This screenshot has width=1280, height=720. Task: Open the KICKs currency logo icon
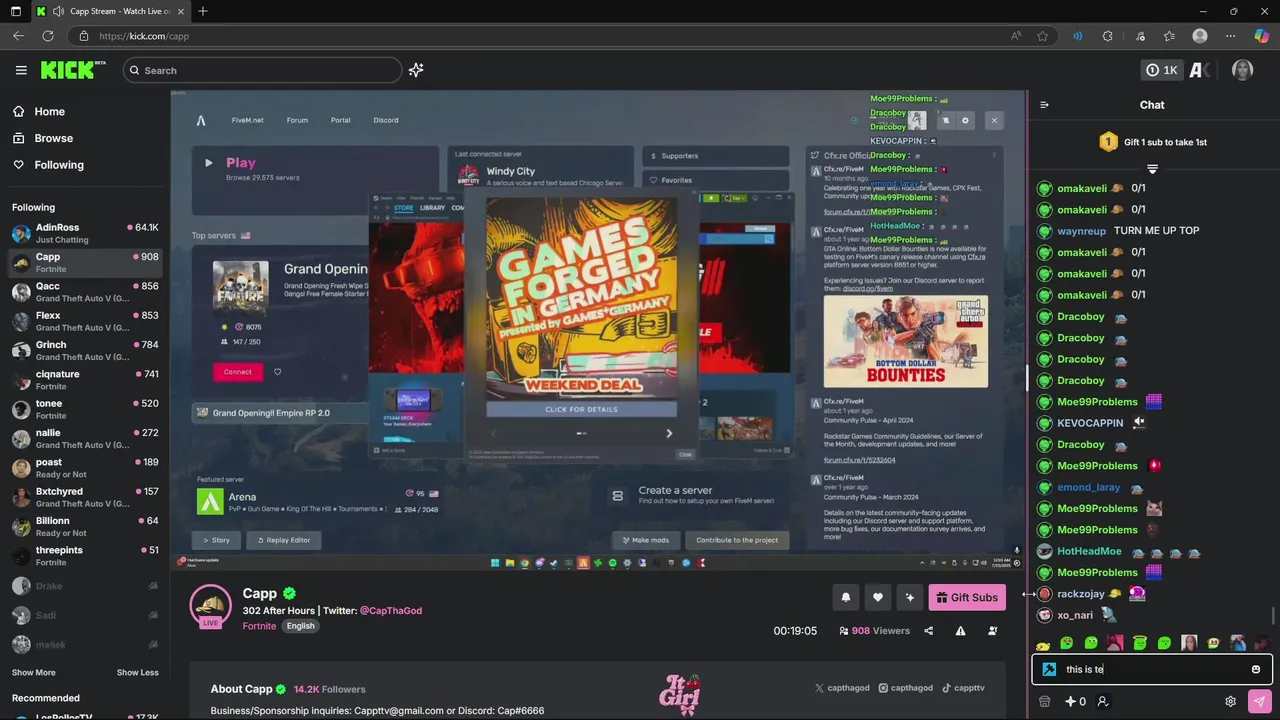(x=1201, y=70)
